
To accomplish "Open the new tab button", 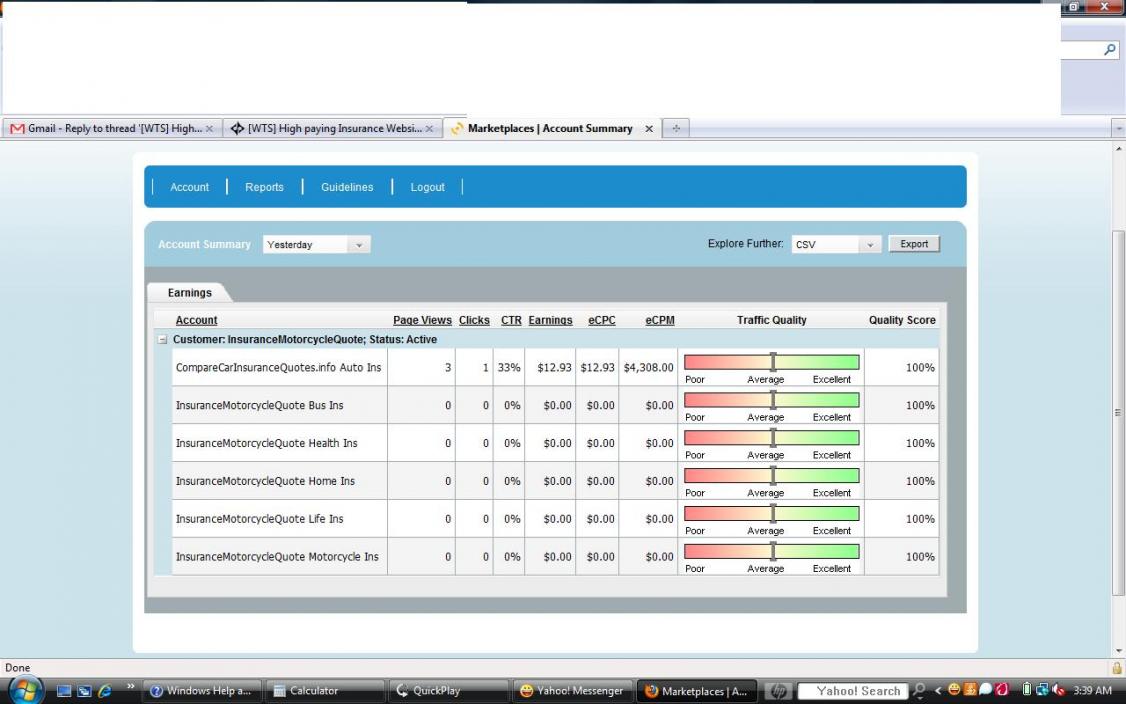I will [676, 129].
